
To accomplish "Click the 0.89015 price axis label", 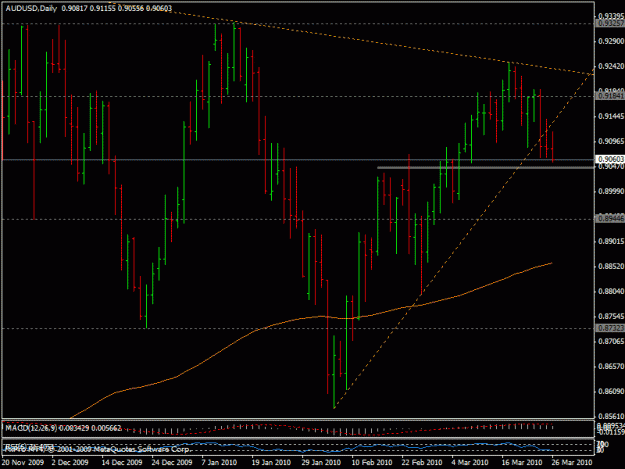I will pyautogui.click(x=611, y=241).
